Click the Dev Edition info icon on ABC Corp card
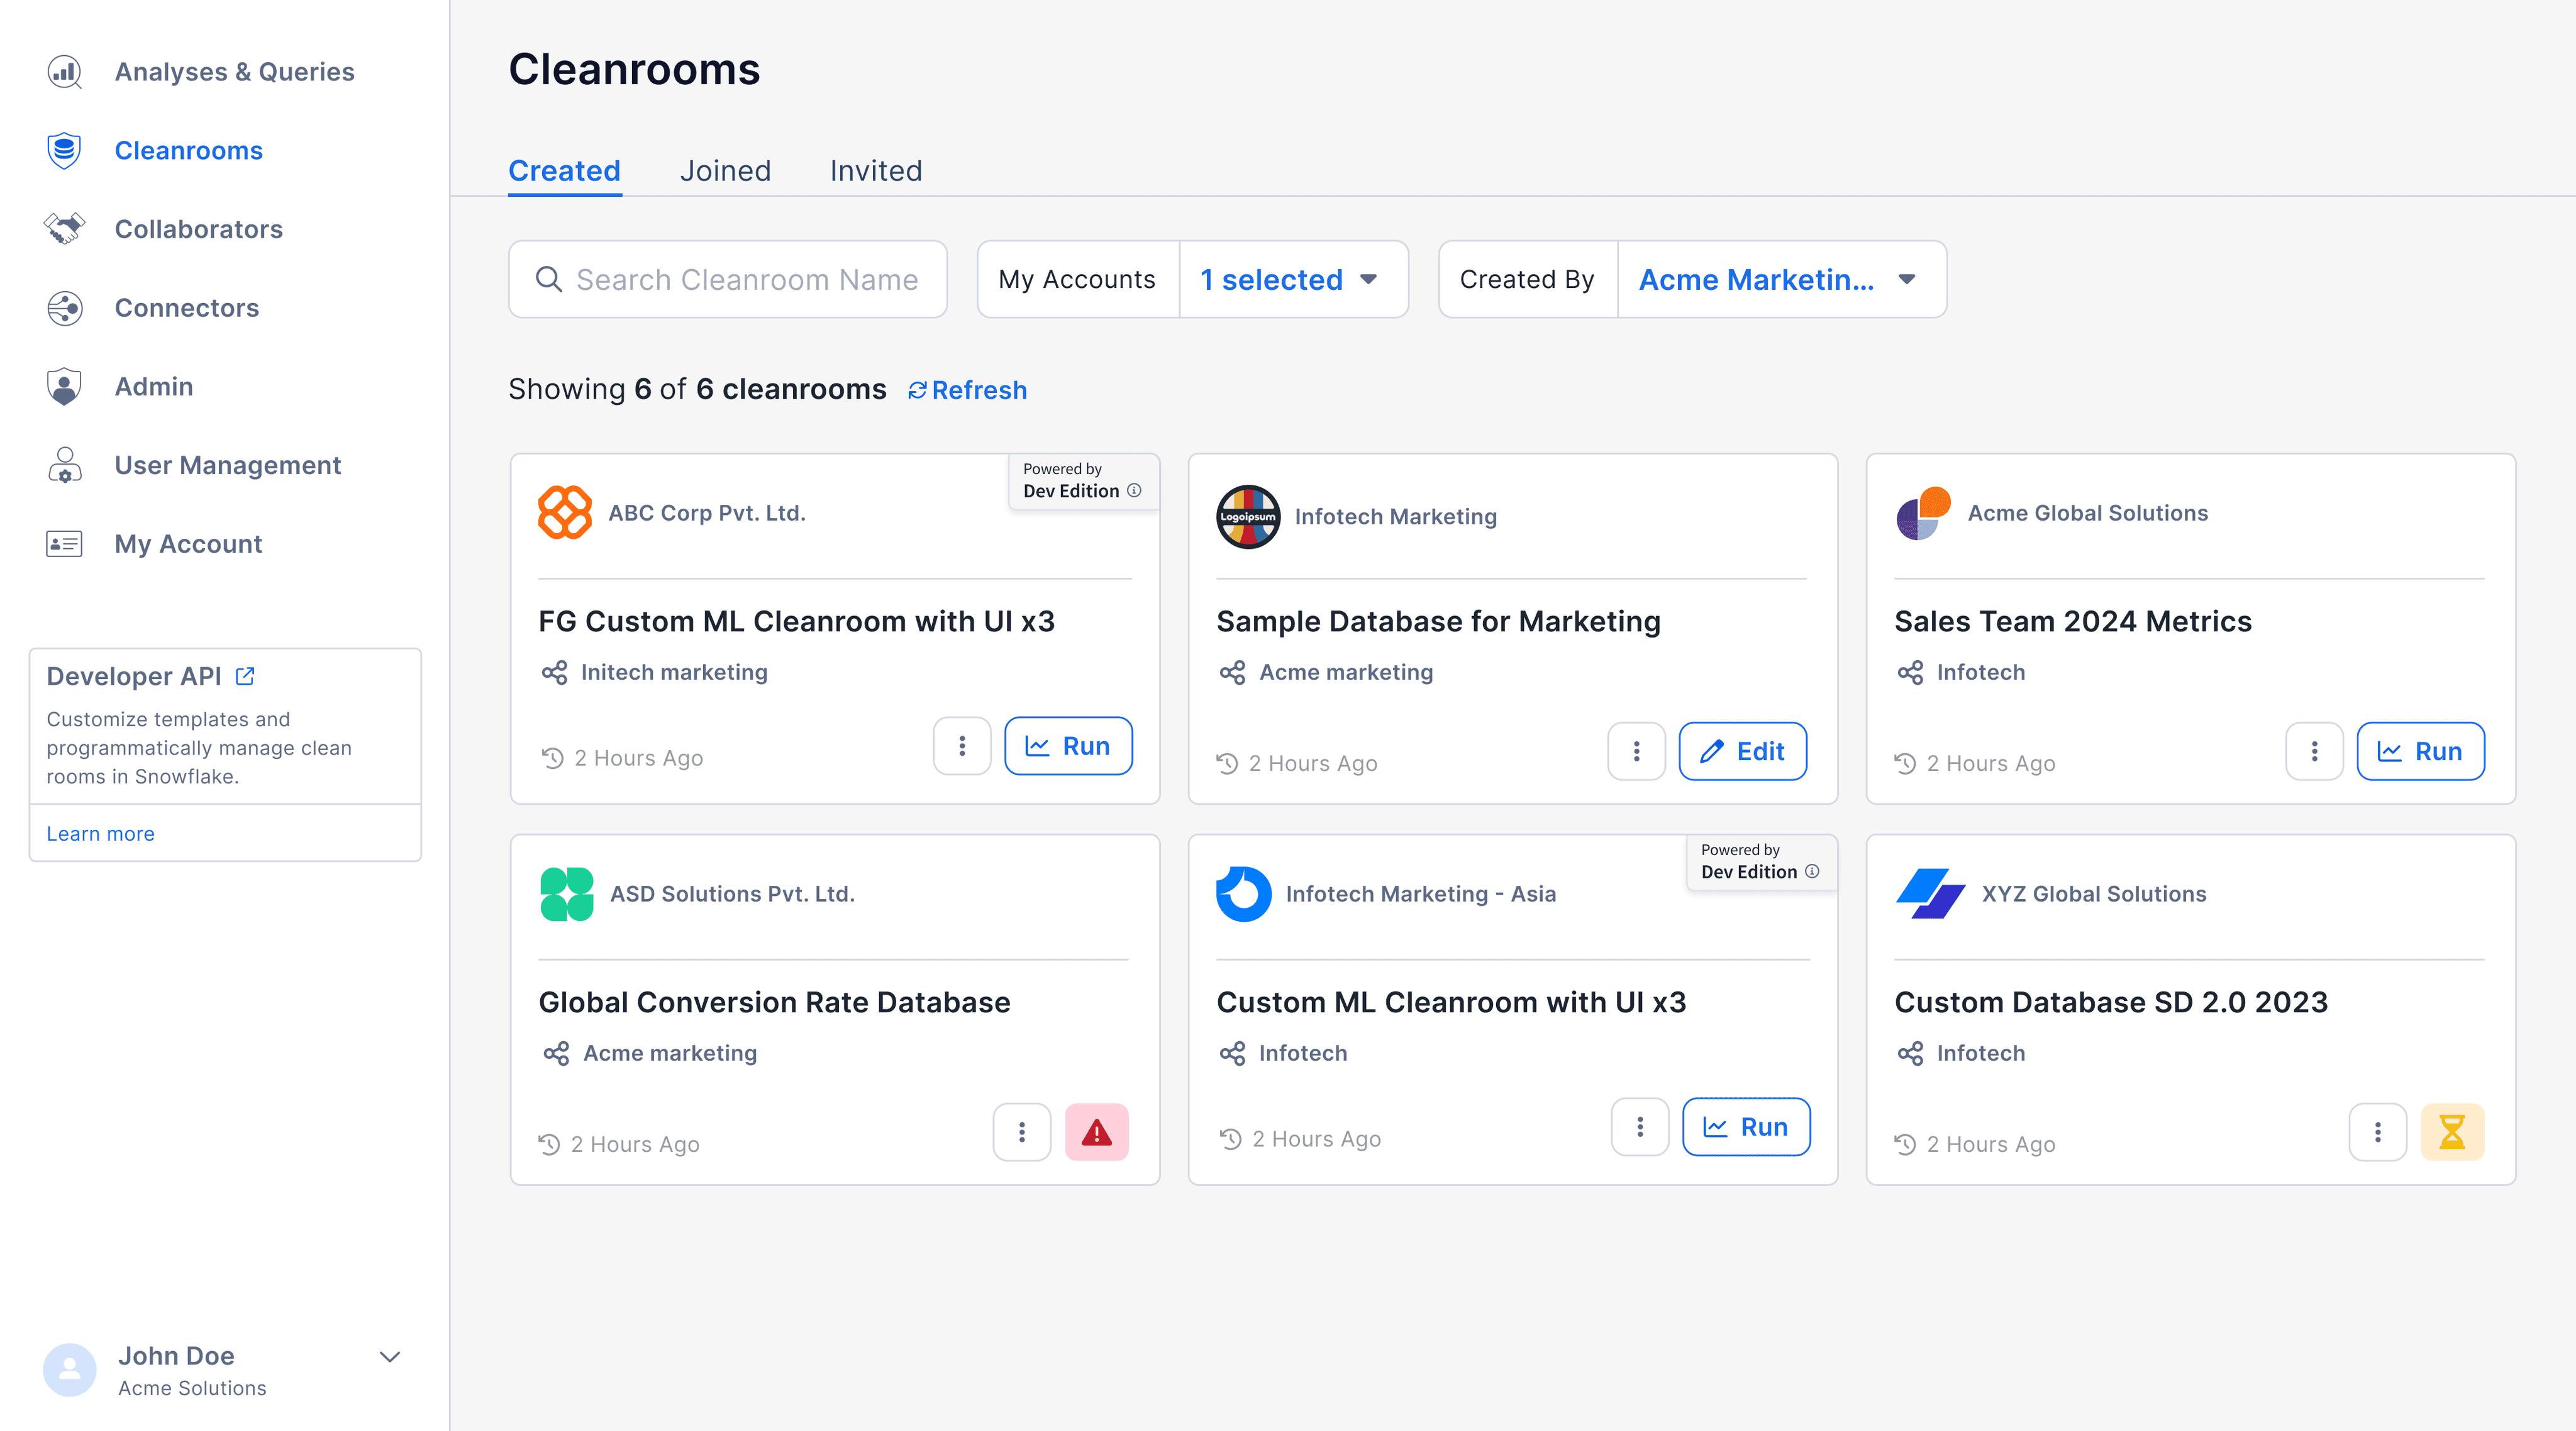Screen dimensions: 2576x1431 point(1134,490)
